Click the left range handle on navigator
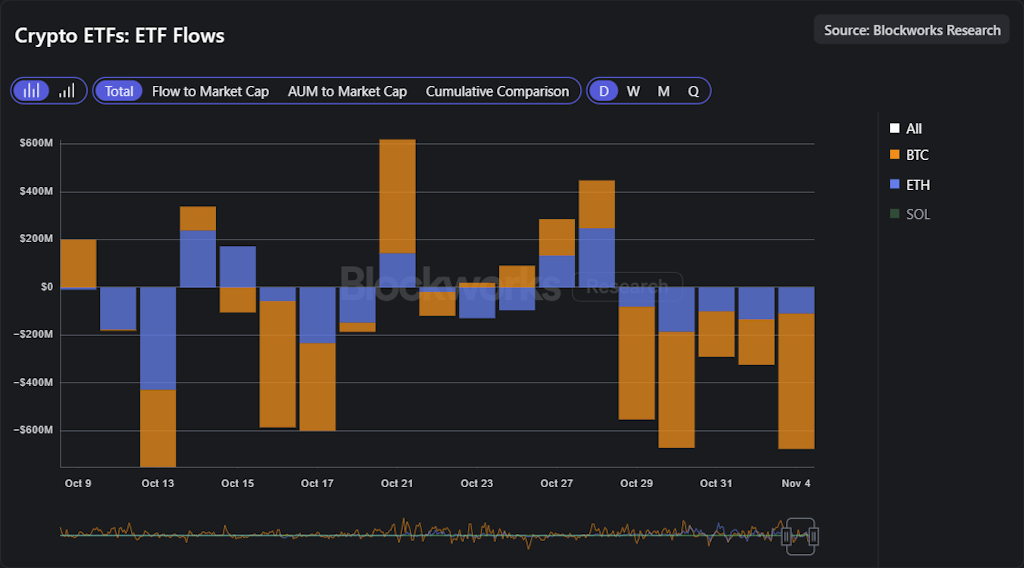 (788, 536)
